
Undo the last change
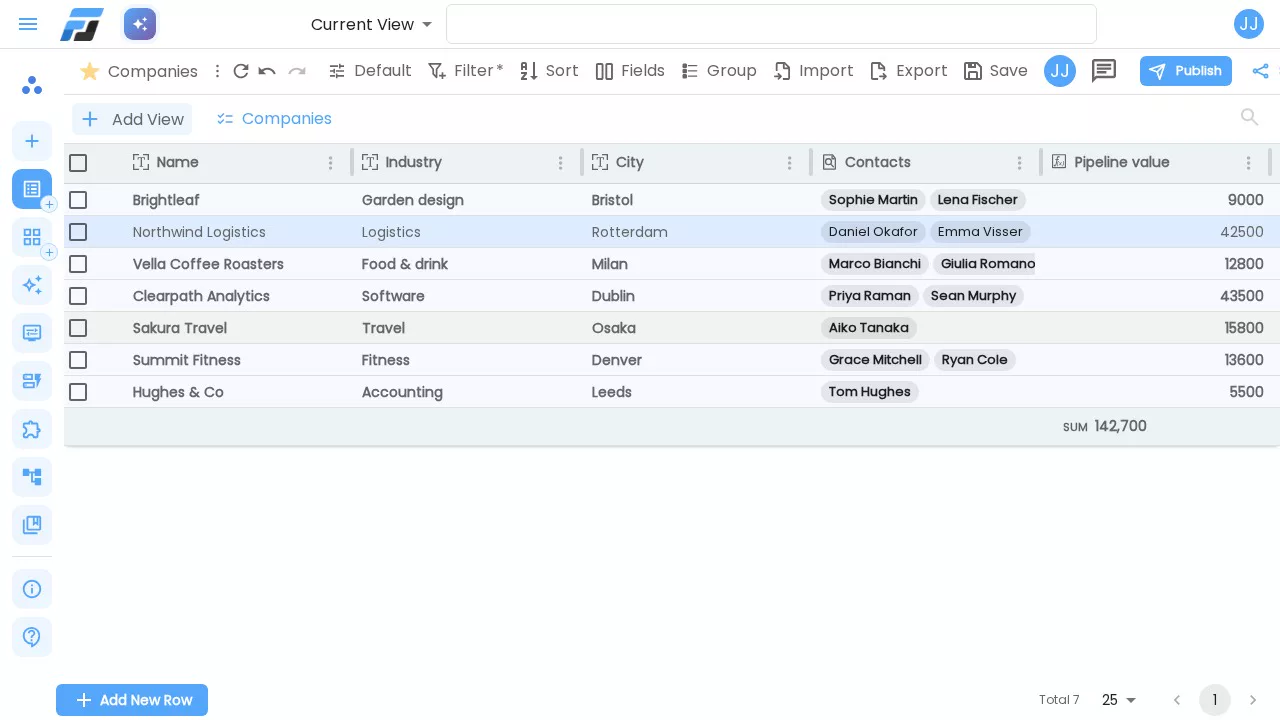(267, 71)
